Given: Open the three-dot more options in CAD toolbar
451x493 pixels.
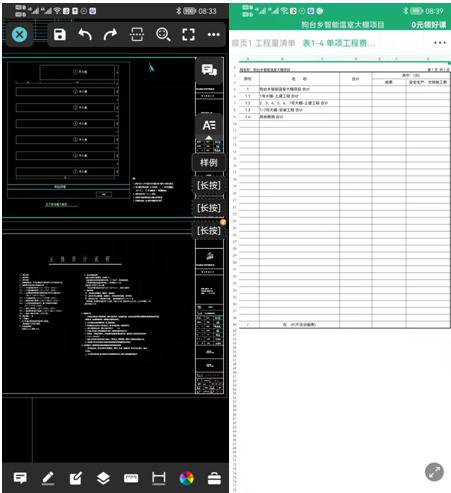Looking at the screenshot, I should click(214, 35).
